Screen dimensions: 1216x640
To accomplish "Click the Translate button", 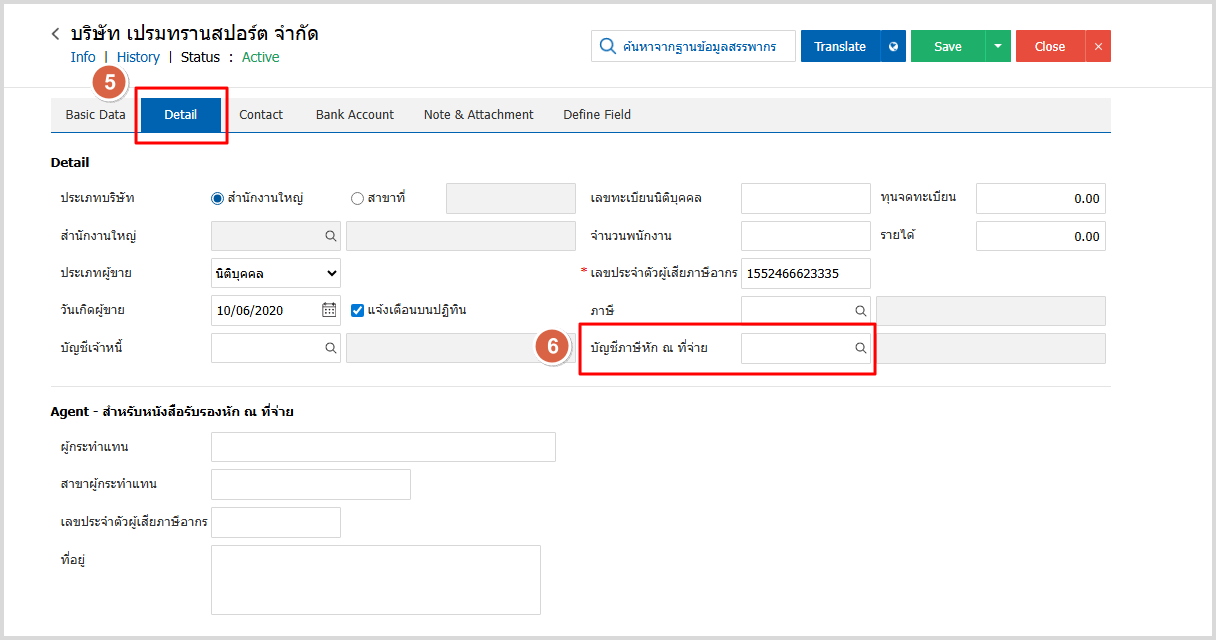I will point(840,46).
